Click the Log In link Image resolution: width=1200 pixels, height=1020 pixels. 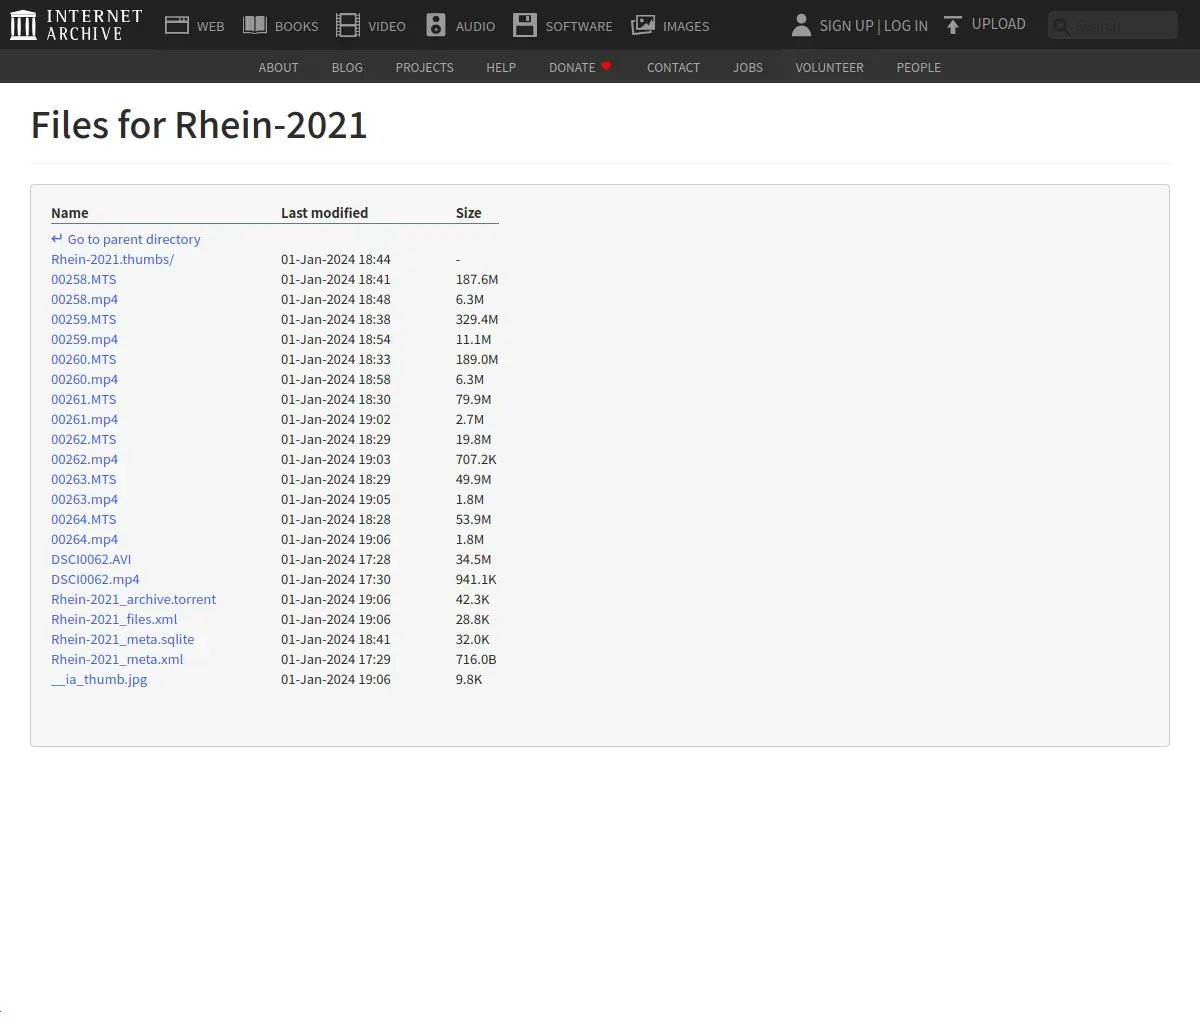tap(906, 25)
